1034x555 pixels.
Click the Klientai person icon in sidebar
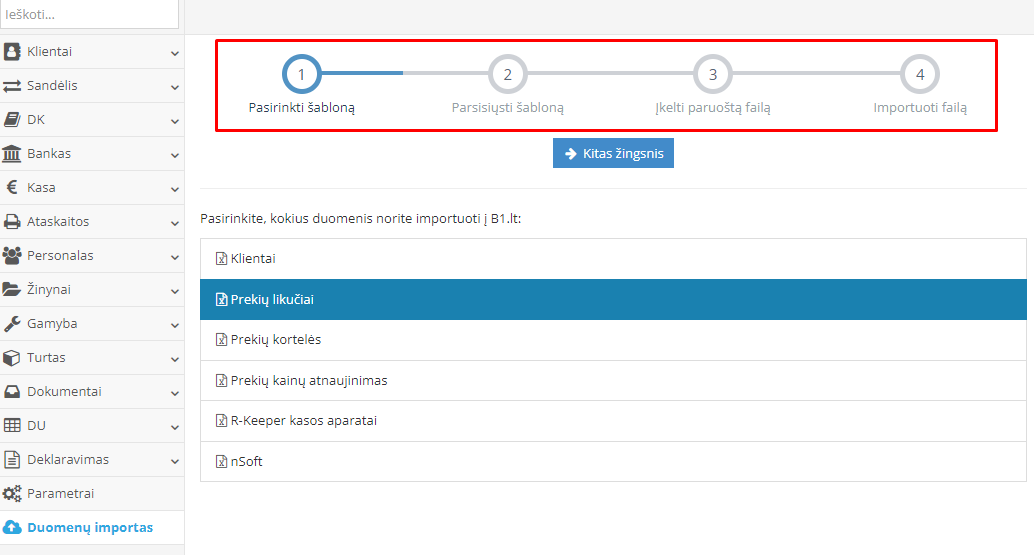pos(12,52)
